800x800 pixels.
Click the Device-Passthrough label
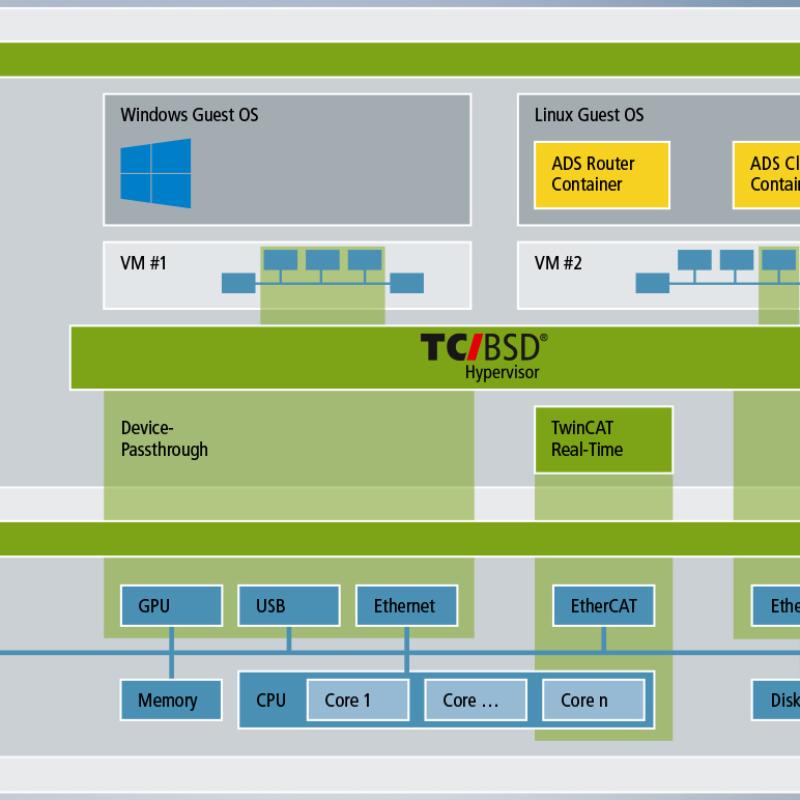click(x=164, y=439)
